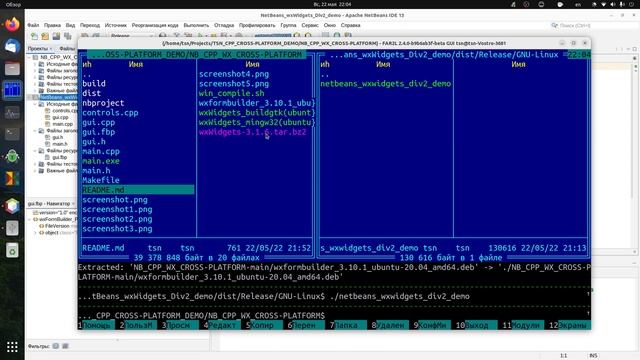The image size is (640, 360).
Task: Click the 1 Помощь function key button
Action: [96, 325]
